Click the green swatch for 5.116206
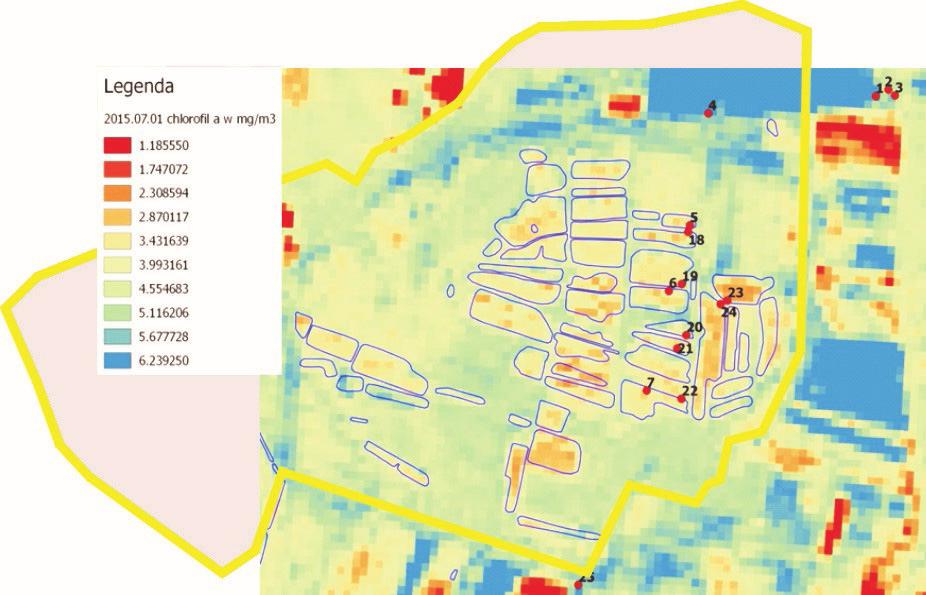 tap(118, 313)
